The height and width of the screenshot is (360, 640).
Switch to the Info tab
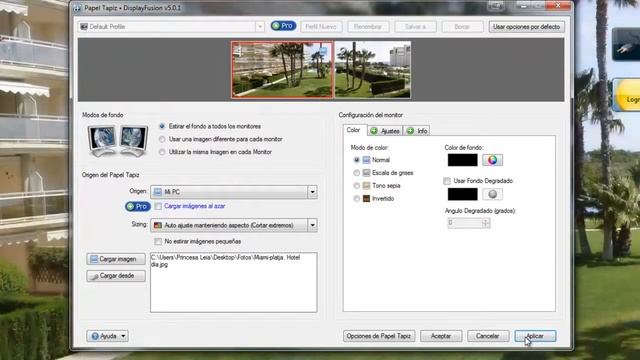point(417,131)
